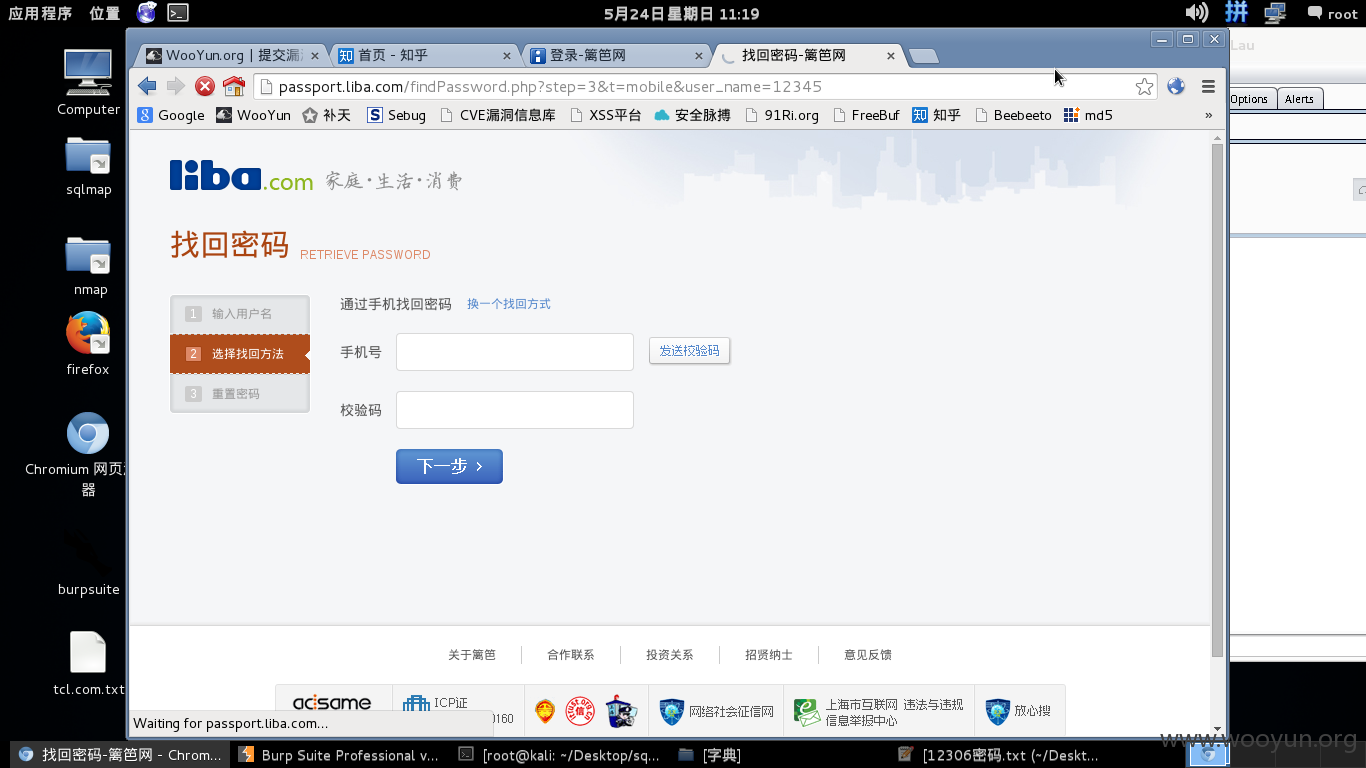This screenshot has width=1366, height=768.
Task: Open the 应用程序 menu in top panel
Action: [x=40, y=13]
